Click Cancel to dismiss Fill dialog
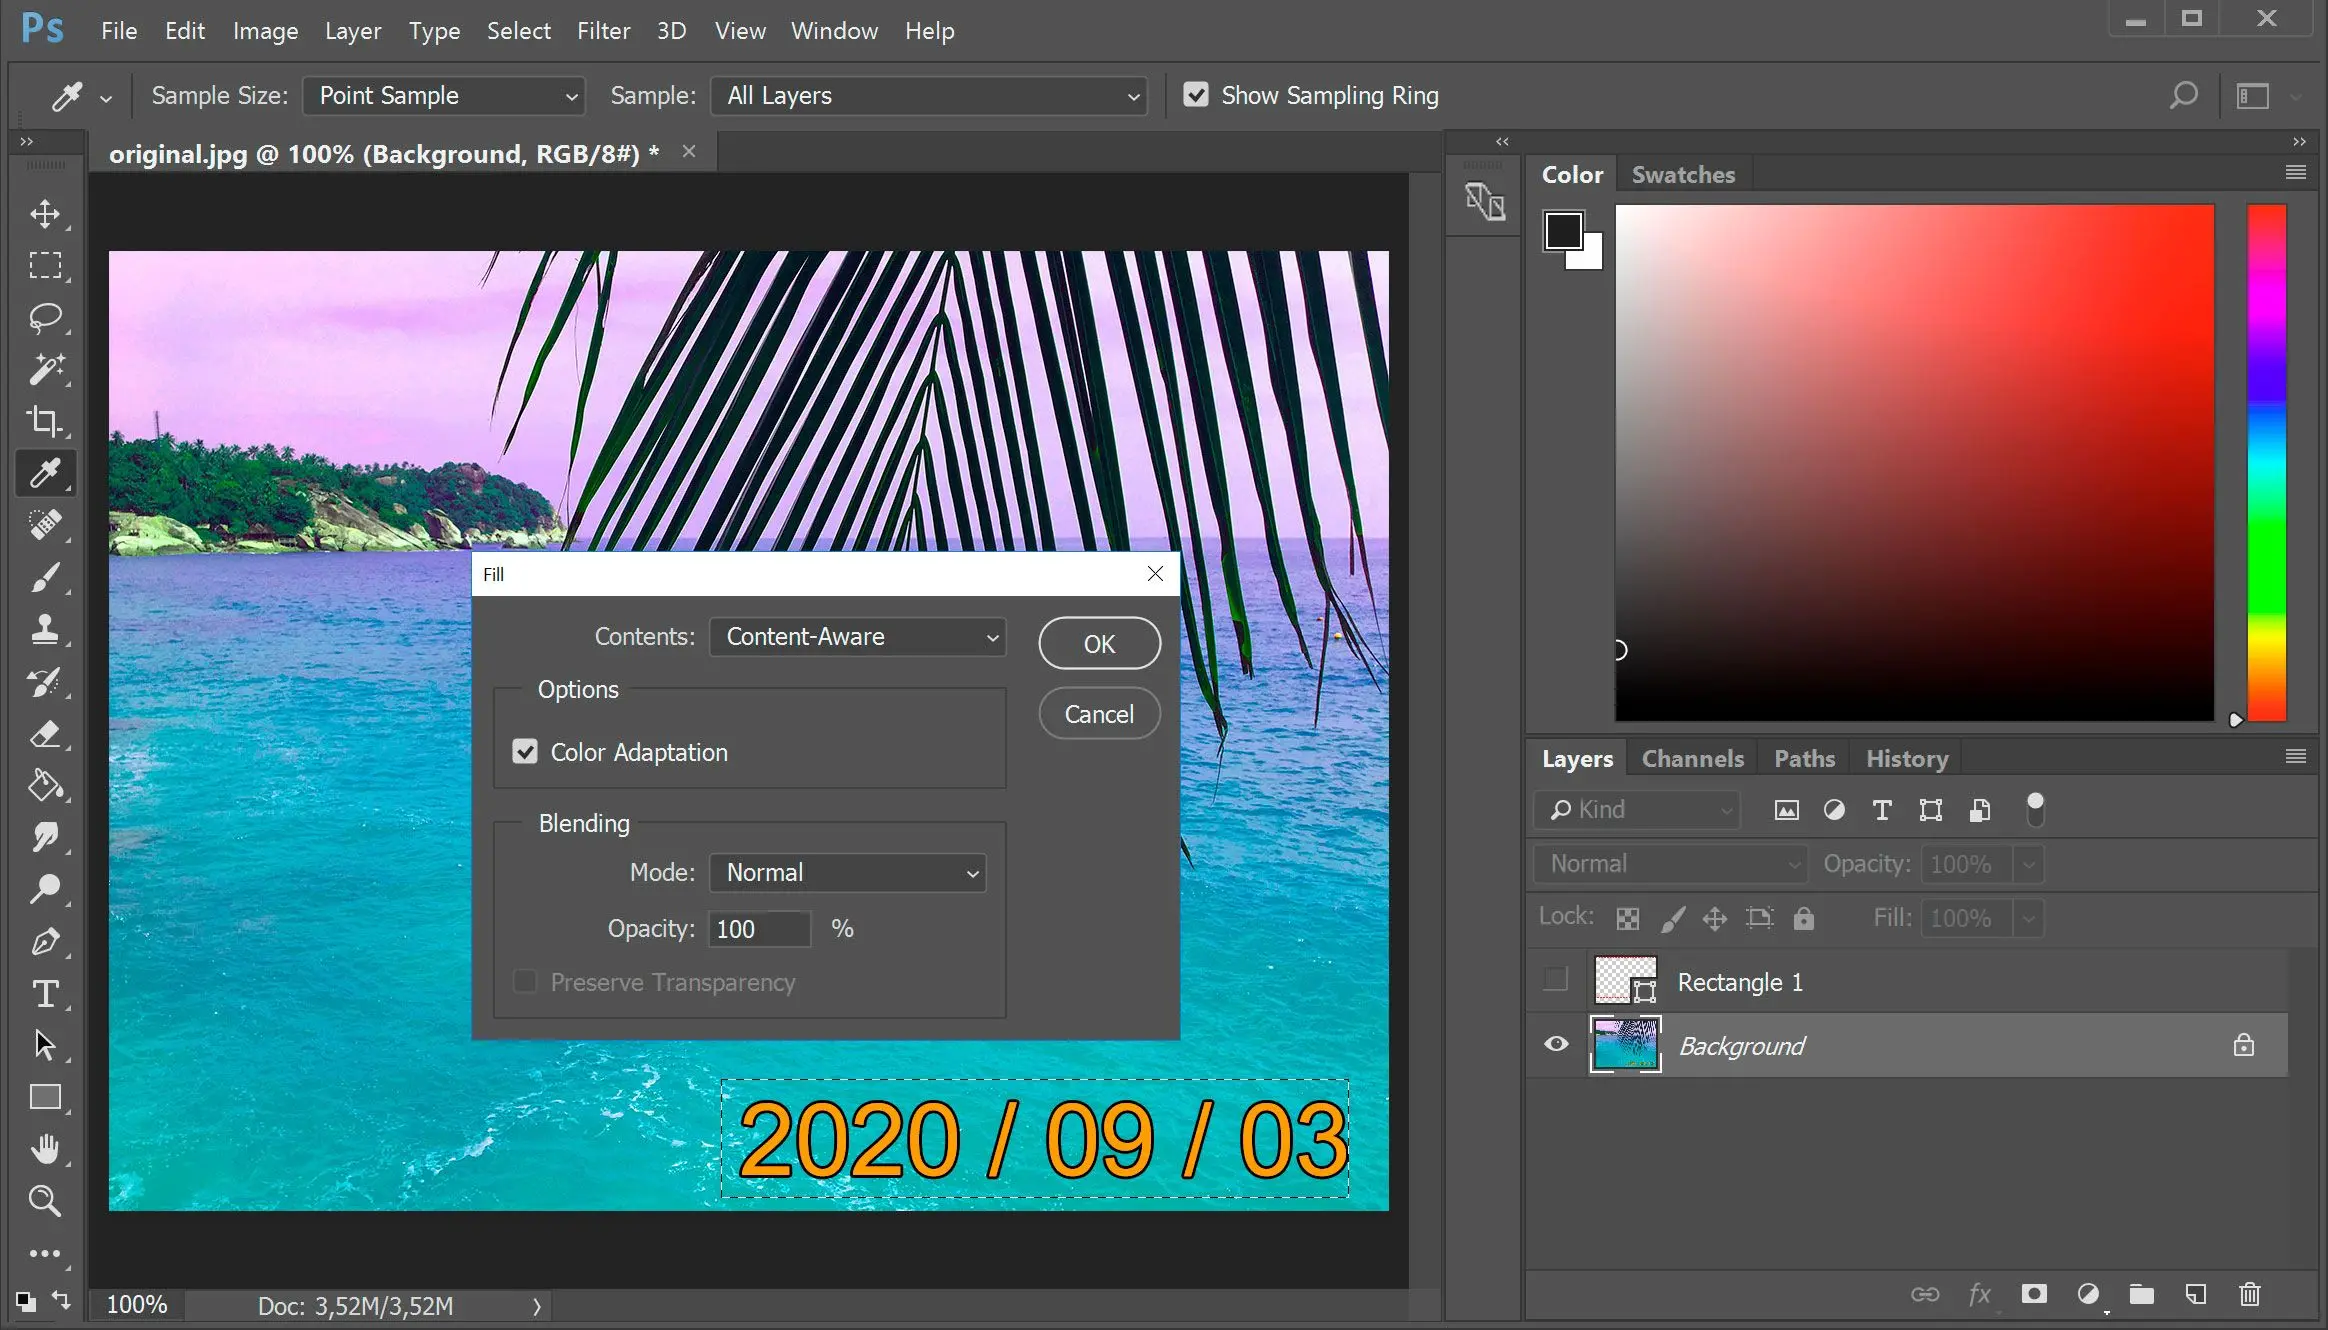Screen dimensions: 2328x1330 pyautogui.click(x=1100, y=715)
